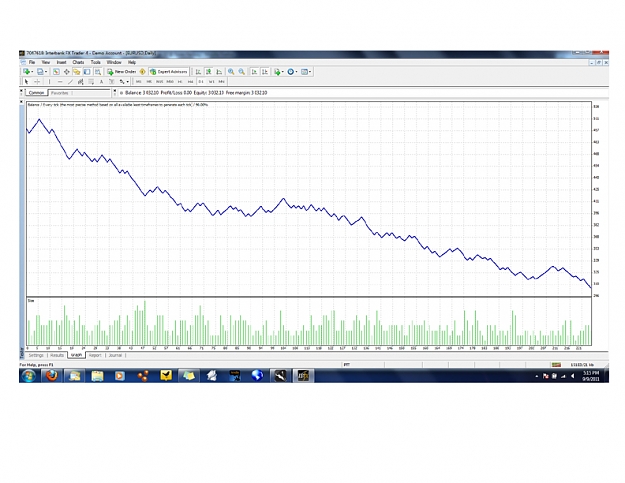This screenshot has height=483, width=625.
Task: Switch to the MN timeframe
Action: click(222, 82)
